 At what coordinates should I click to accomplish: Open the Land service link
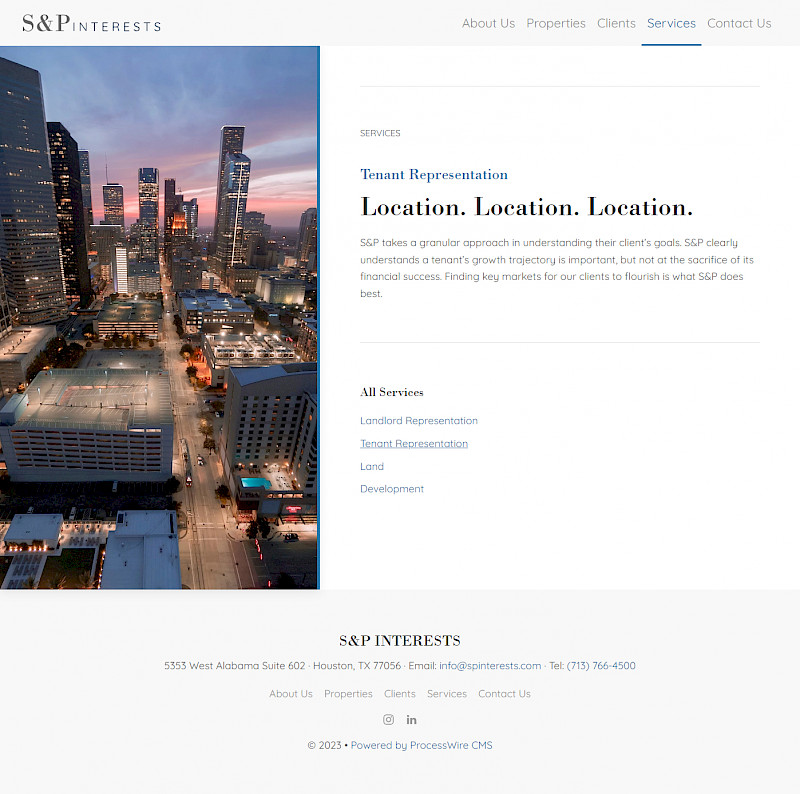(372, 467)
